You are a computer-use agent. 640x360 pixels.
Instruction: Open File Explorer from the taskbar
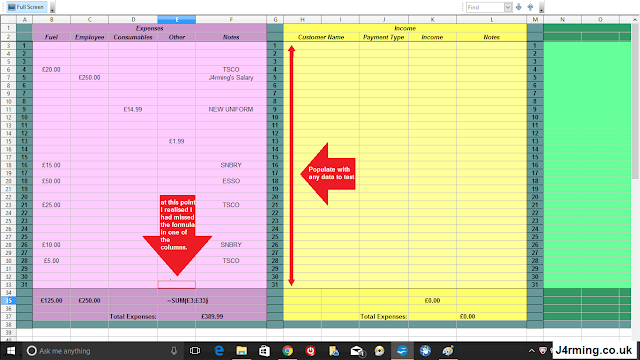click(242, 351)
